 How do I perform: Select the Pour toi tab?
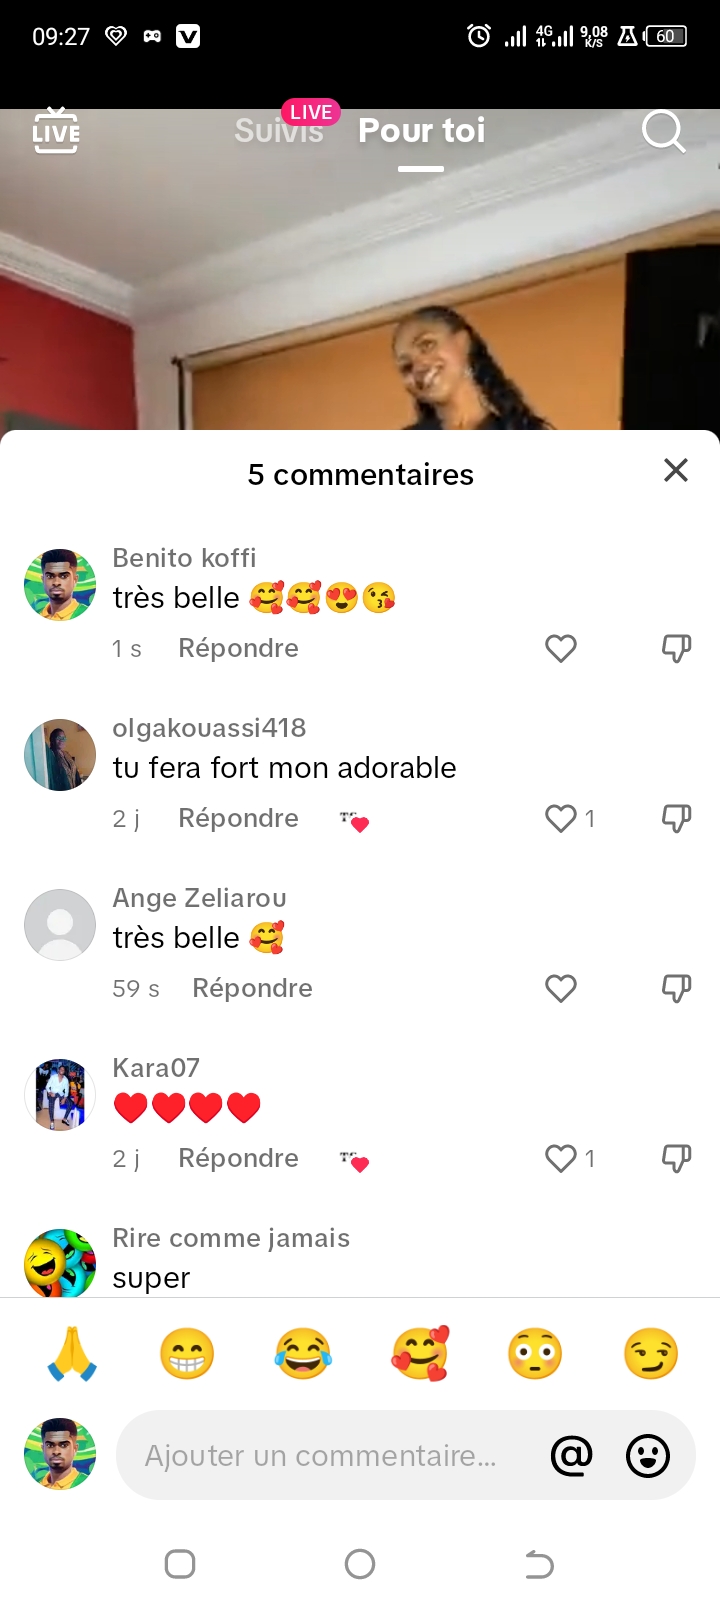421,131
